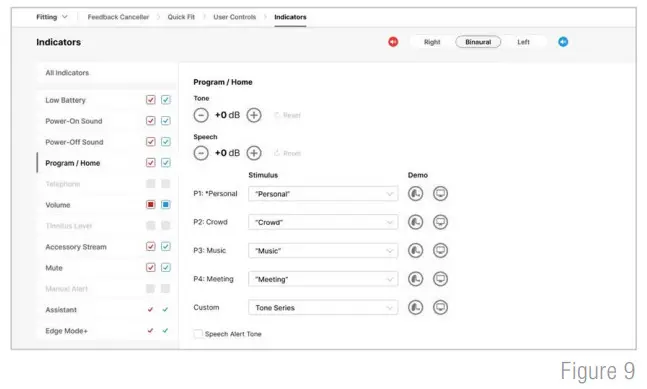Toggle the blue Power-On Sound checkbox
The width and height of the screenshot is (647, 389).
[x=165, y=121]
